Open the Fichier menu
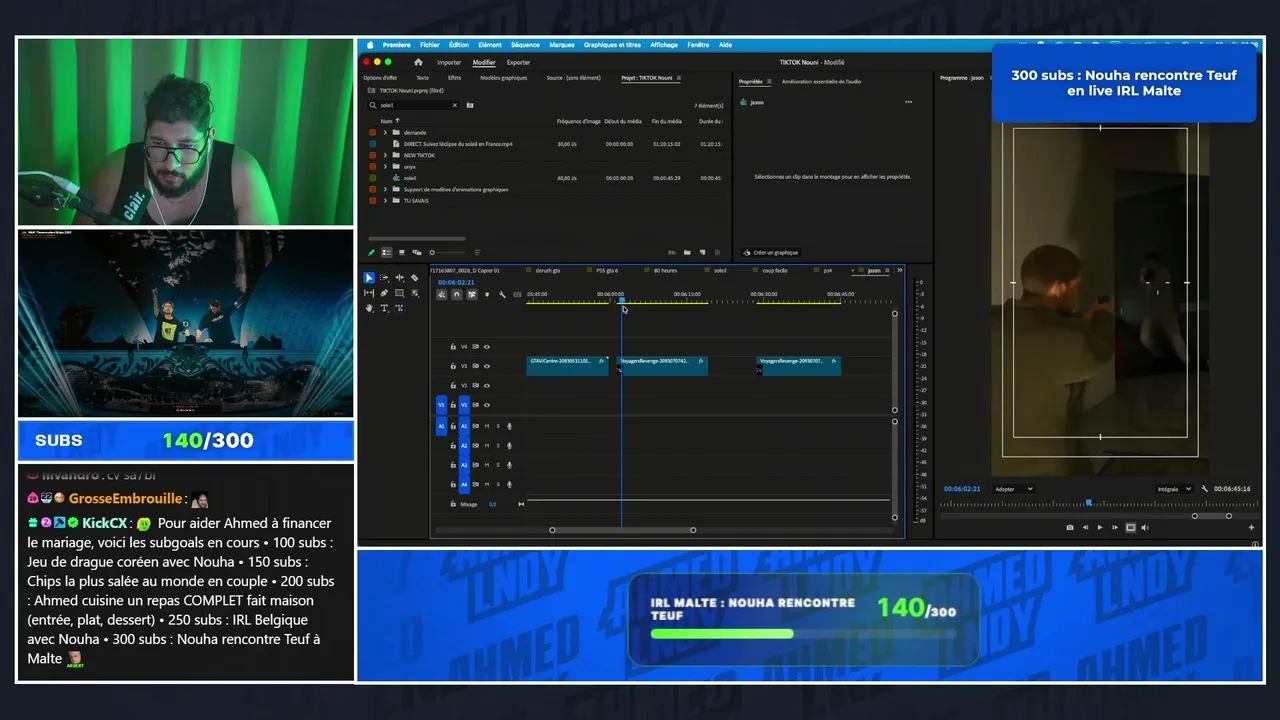Viewport: 1280px width, 720px height. [430, 45]
